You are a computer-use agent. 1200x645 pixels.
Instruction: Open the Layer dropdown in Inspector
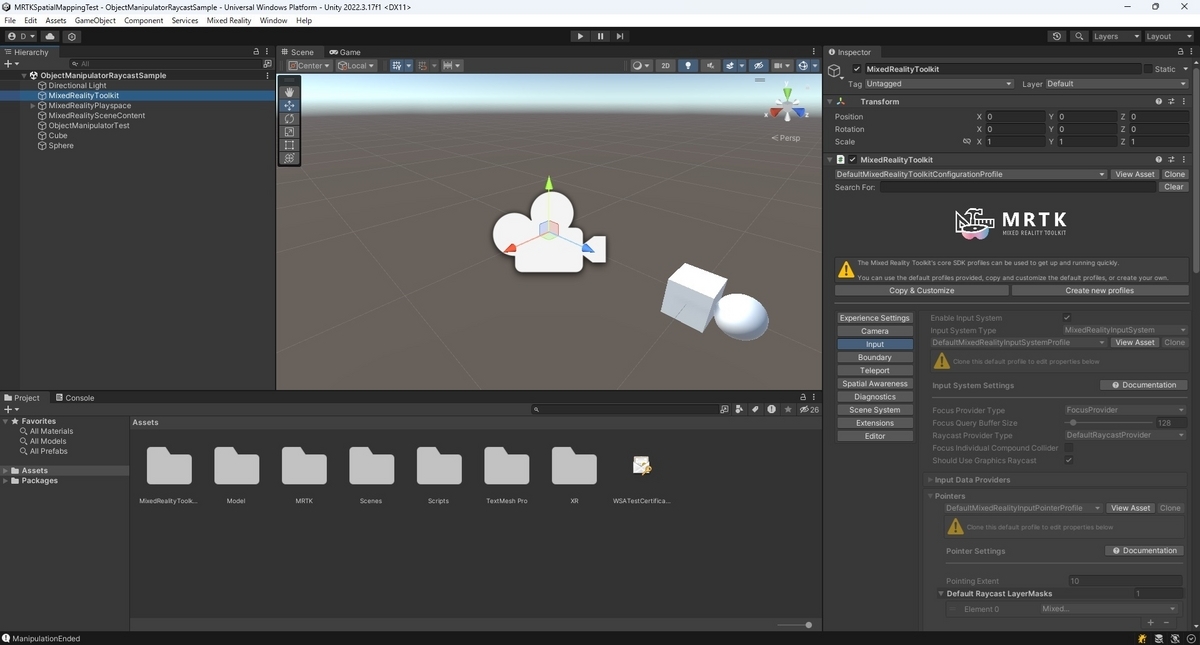tap(1118, 84)
